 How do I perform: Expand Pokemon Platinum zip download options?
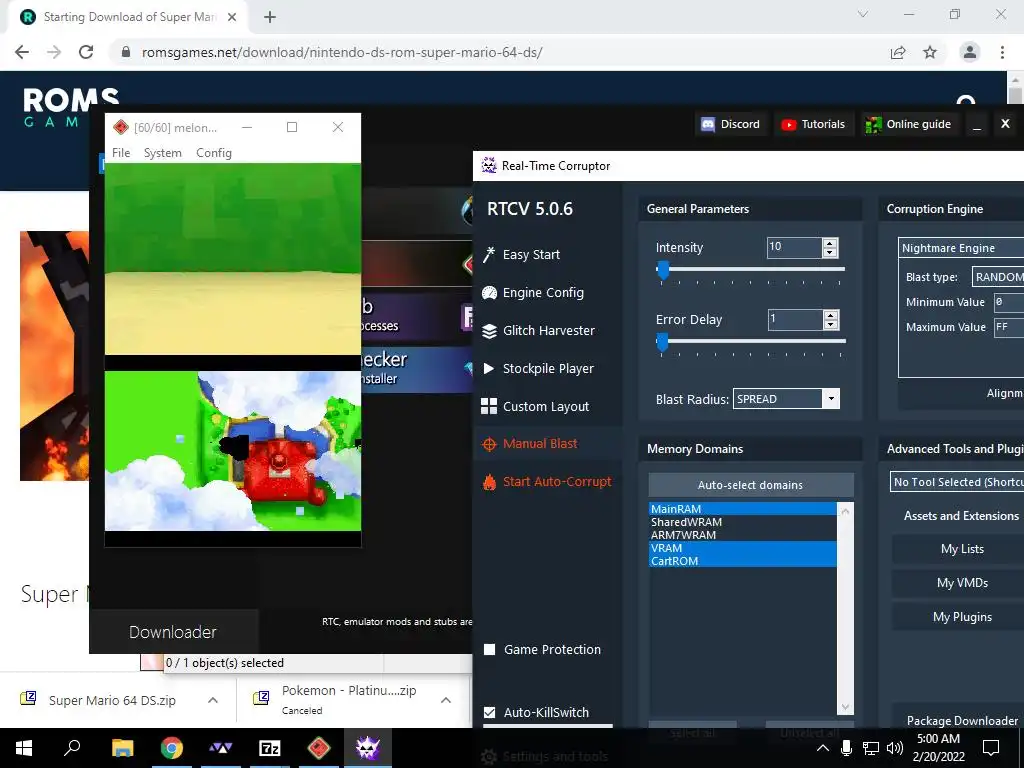pos(446,700)
